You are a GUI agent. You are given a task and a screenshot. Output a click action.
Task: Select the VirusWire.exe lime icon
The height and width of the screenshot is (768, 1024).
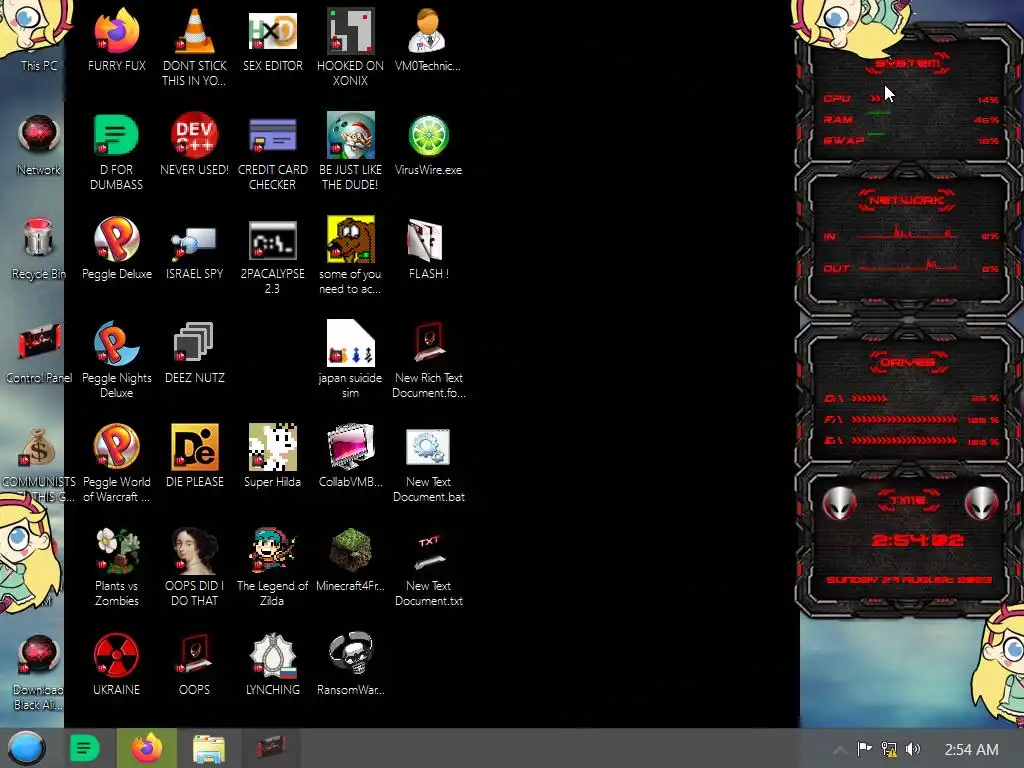428,145
